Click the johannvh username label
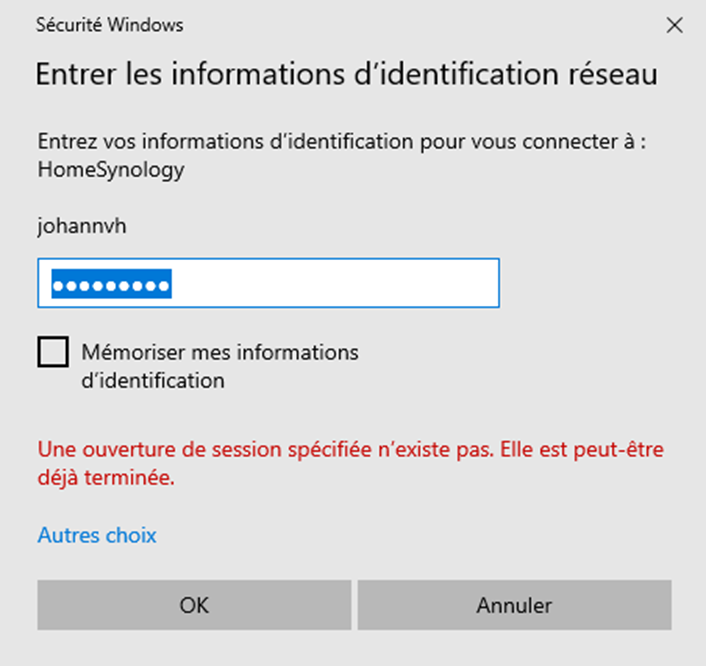Image resolution: width=706 pixels, height=666 pixels. (x=82, y=226)
